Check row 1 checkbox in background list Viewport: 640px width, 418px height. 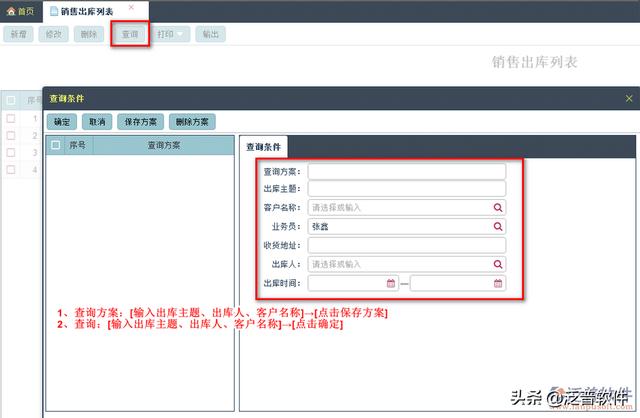click(11, 118)
